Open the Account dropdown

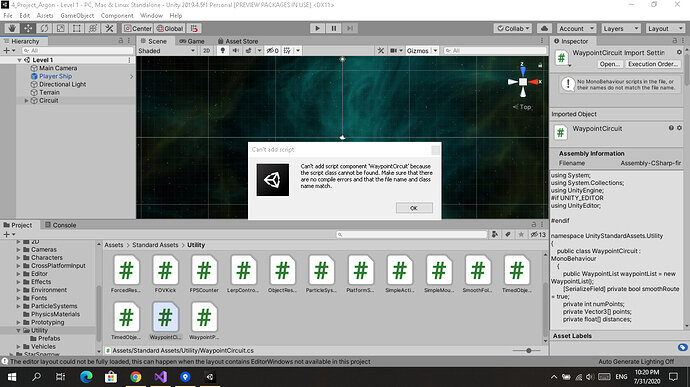click(576, 28)
